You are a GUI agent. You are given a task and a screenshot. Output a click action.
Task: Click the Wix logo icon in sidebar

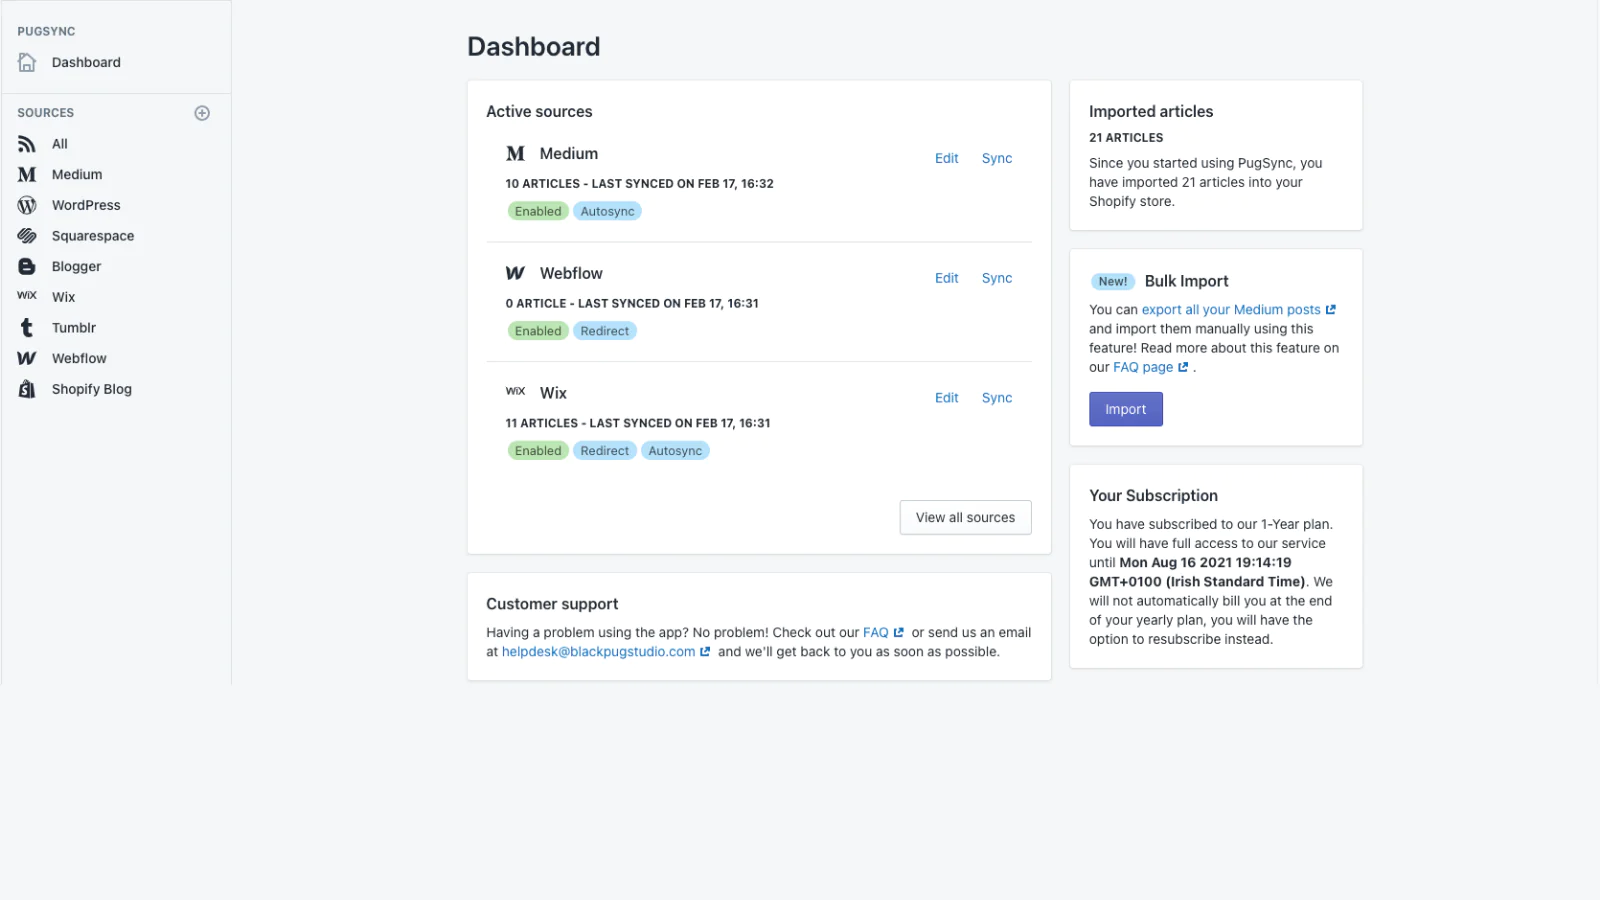(x=27, y=296)
